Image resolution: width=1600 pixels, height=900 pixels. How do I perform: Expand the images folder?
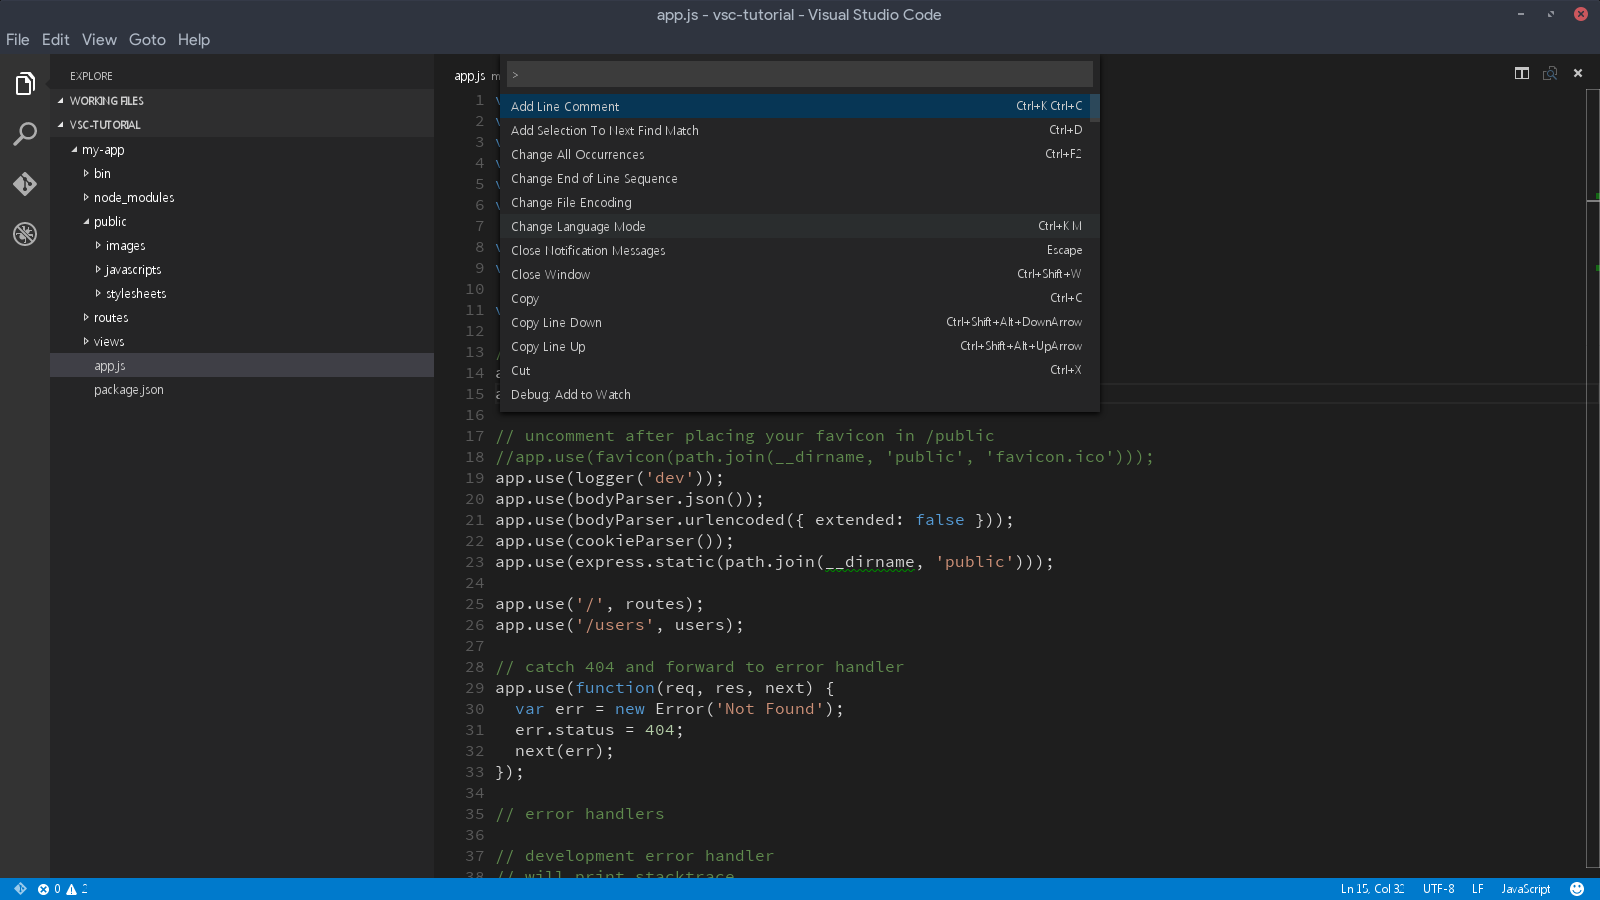(x=242, y=246)
